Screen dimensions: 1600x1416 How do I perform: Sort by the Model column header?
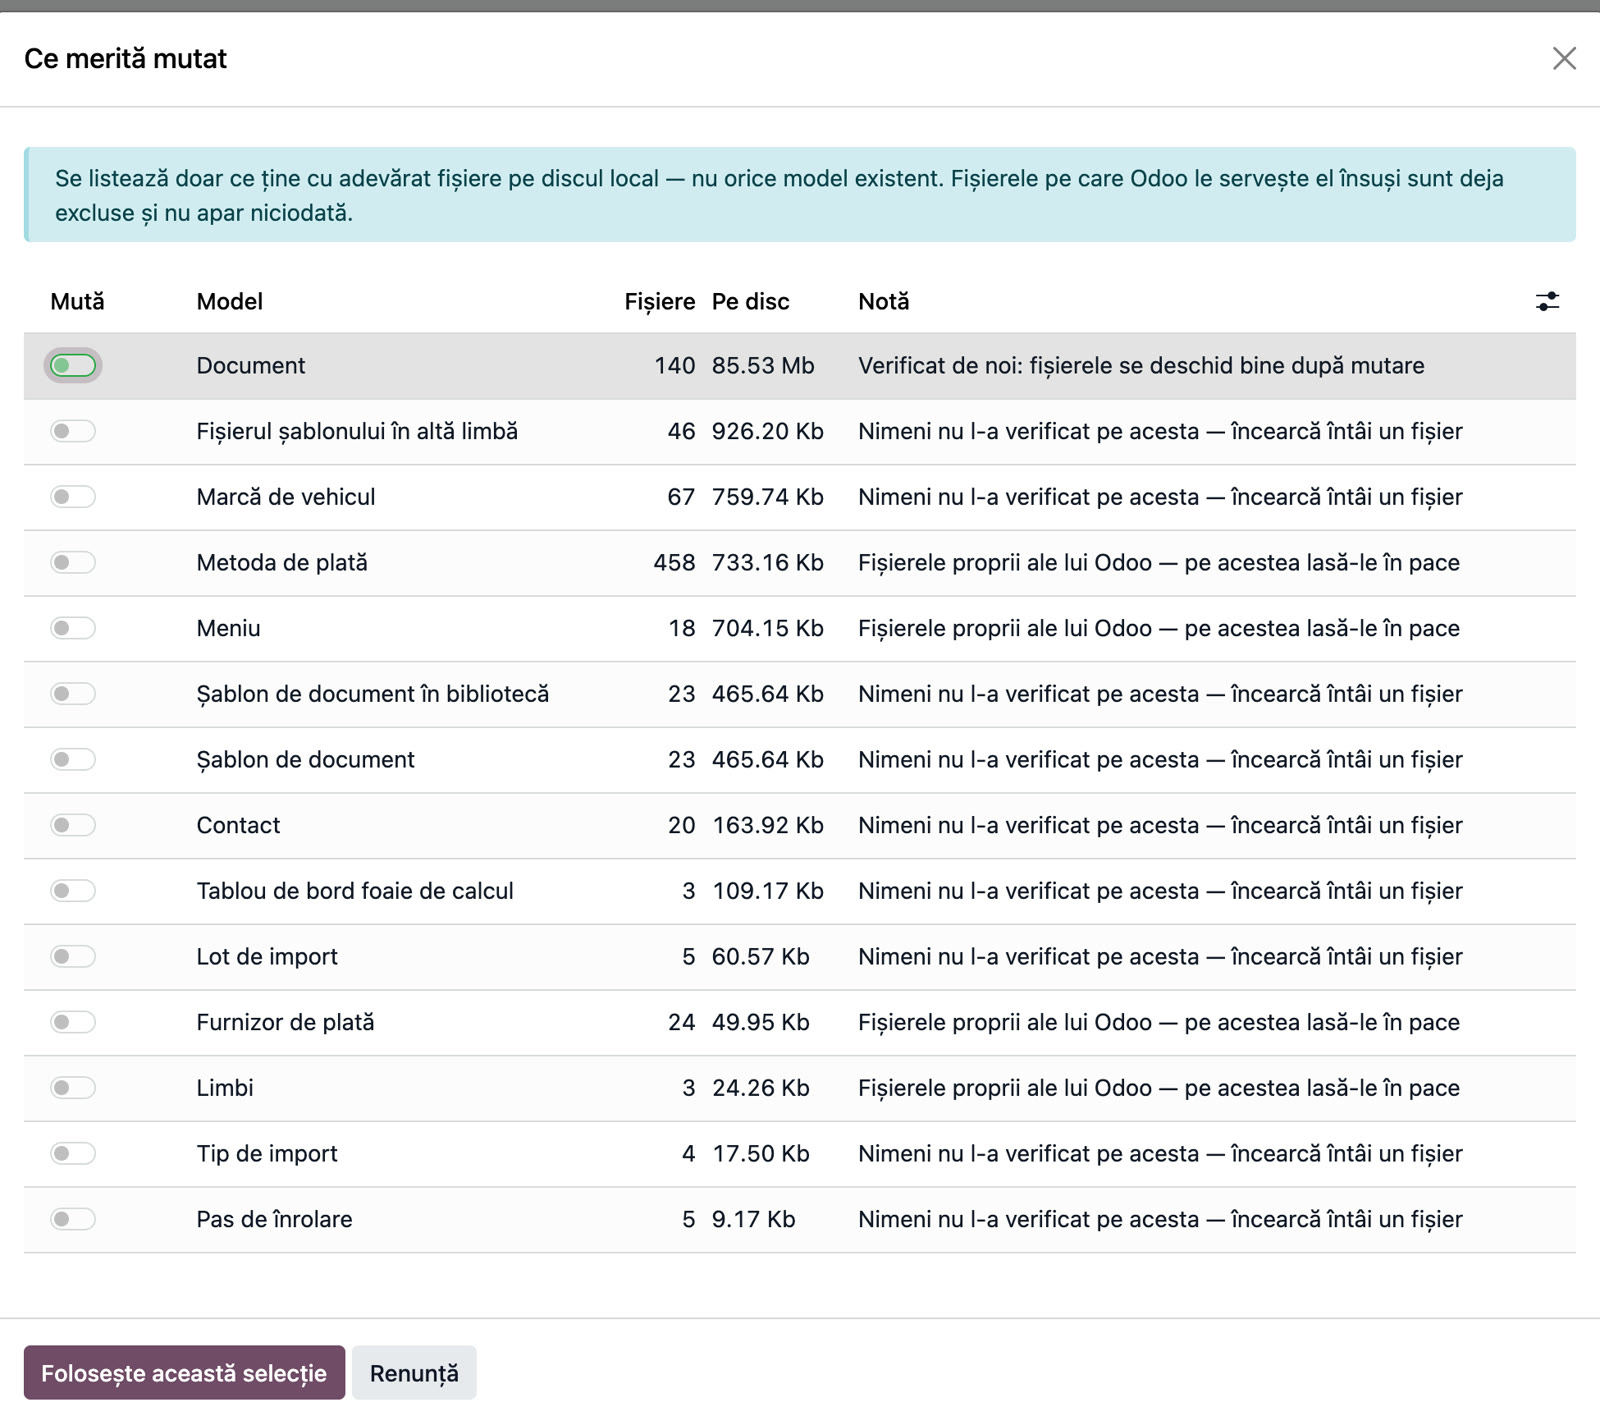coord(230,301)
